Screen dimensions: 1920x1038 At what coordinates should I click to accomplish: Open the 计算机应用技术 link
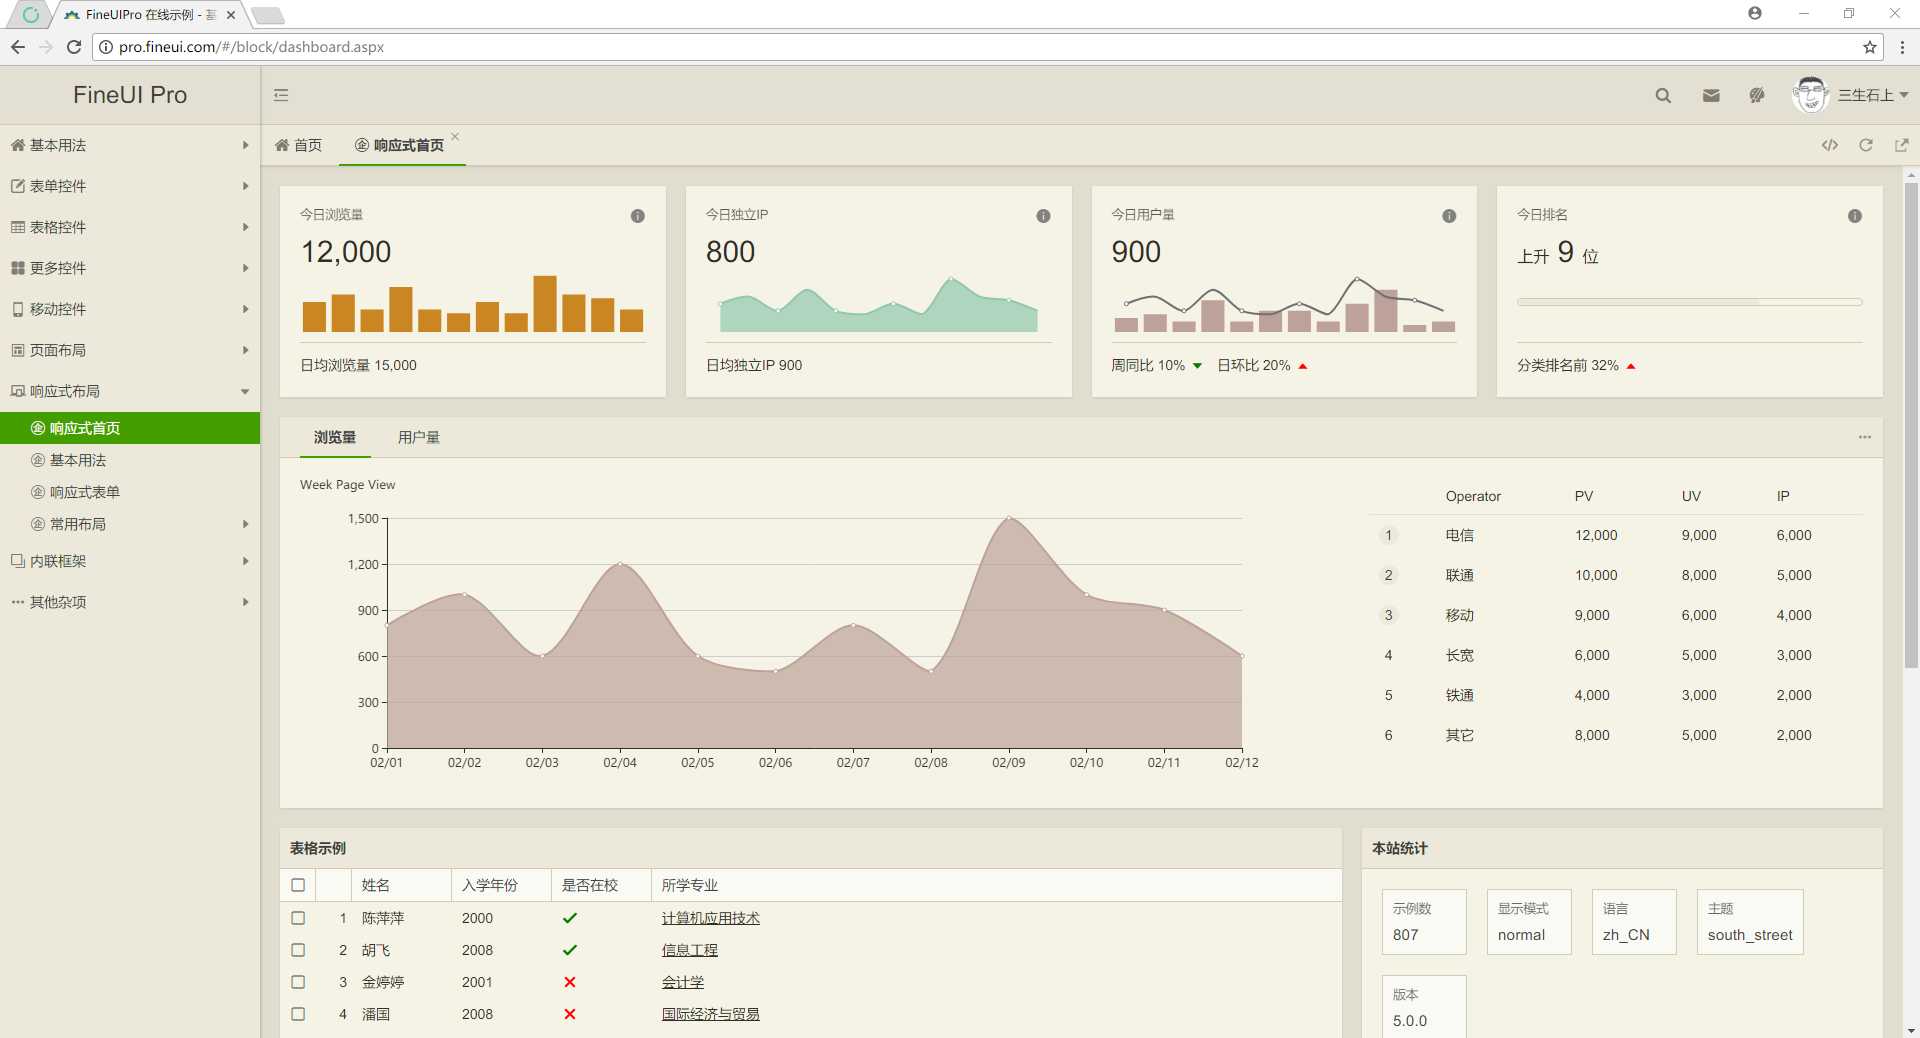tap(710, 918)
